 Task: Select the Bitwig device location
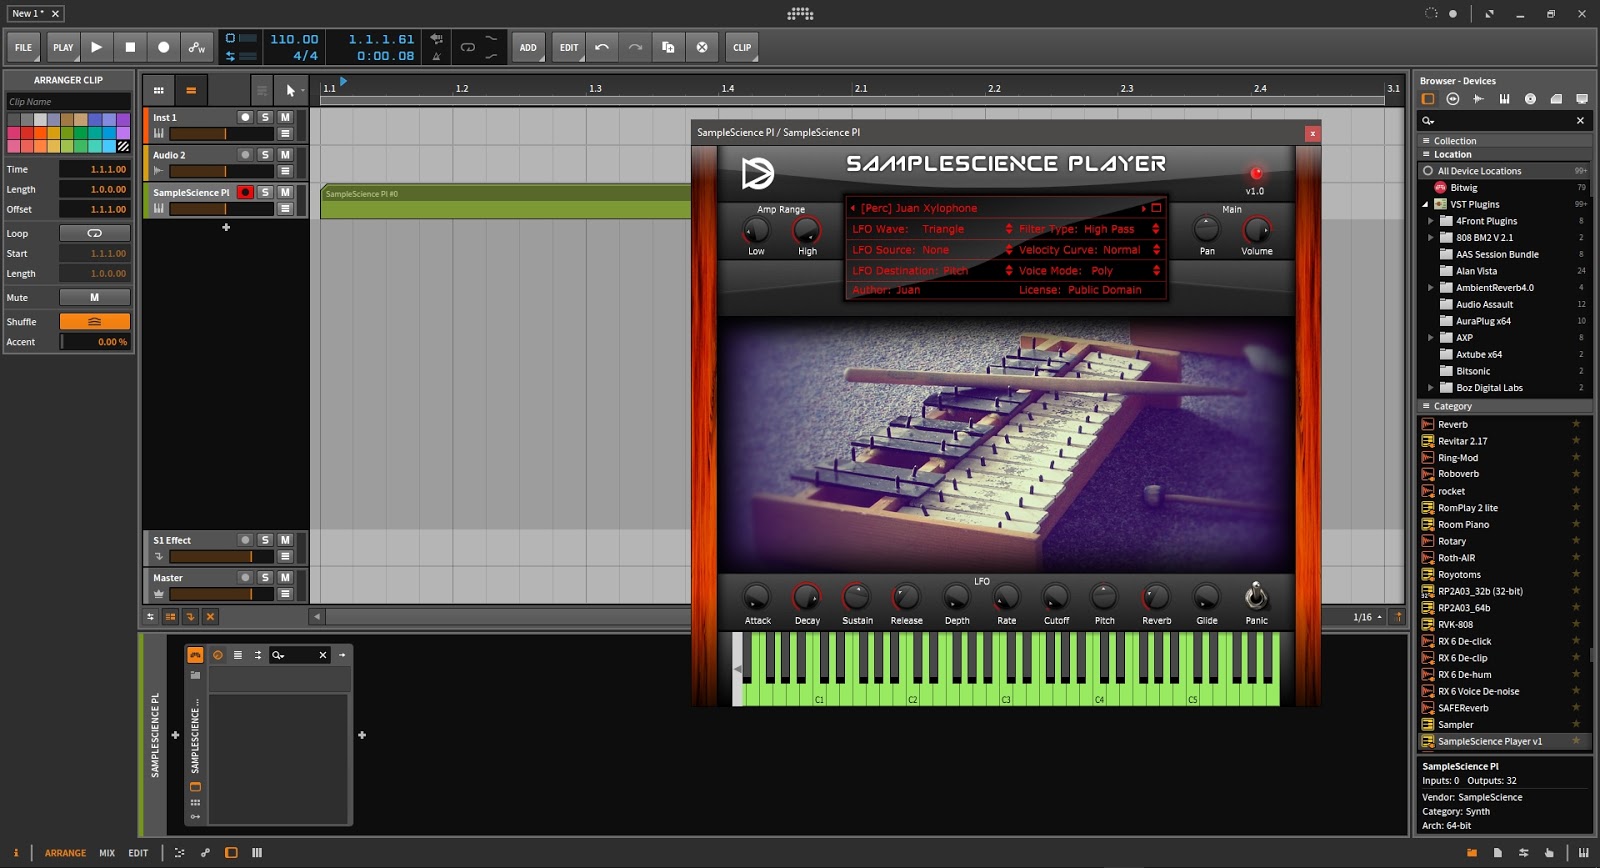(1505, 188)
